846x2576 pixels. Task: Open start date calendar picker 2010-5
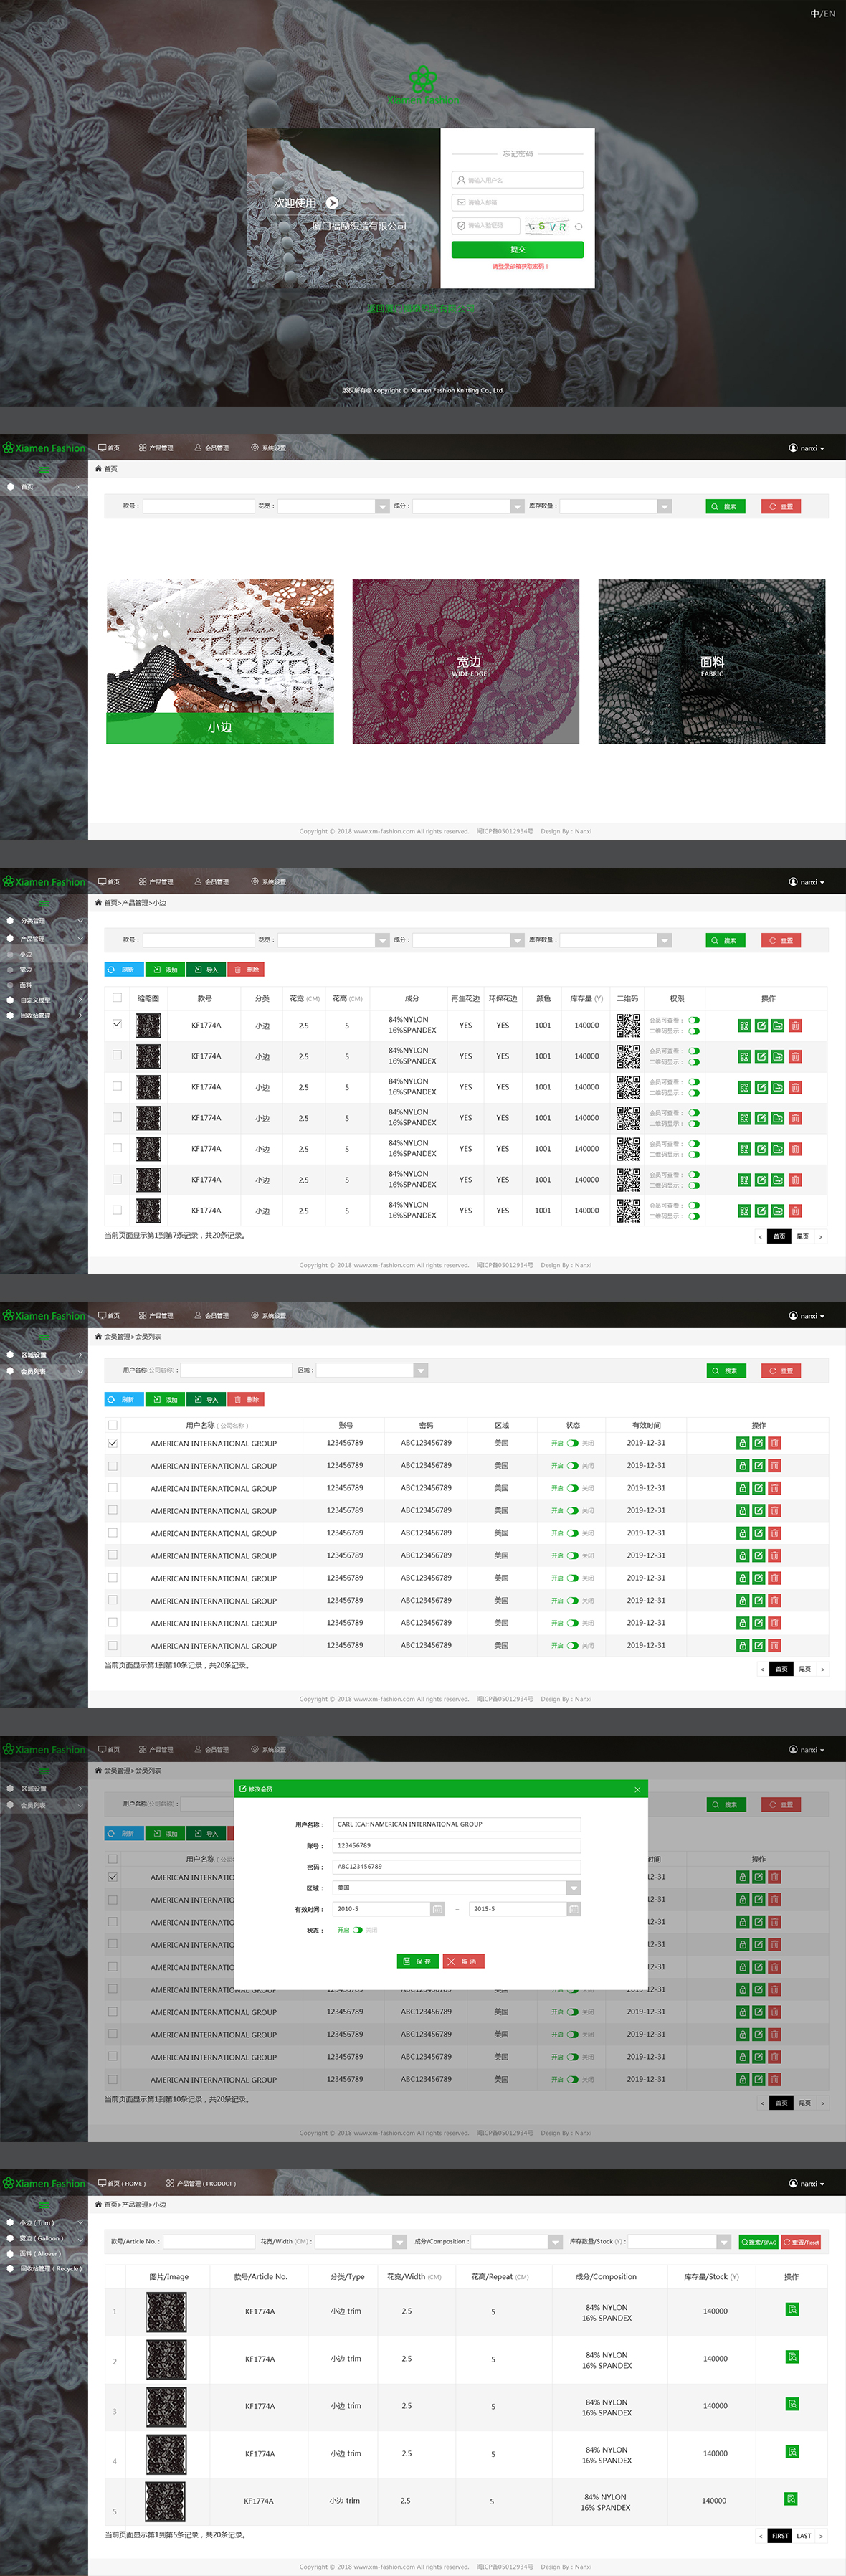point(437,1909)
